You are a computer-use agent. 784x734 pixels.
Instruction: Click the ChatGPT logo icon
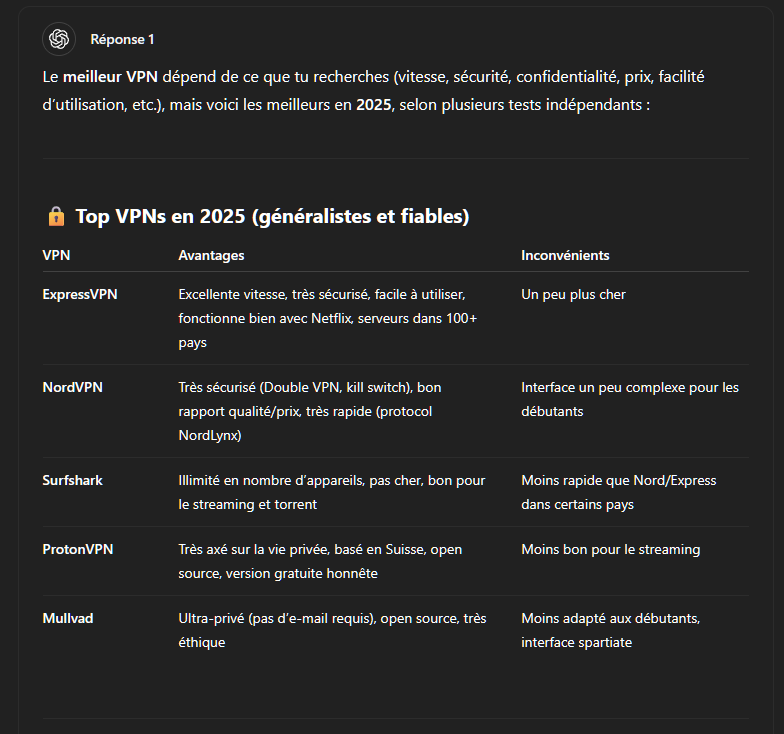pos(59,39)
